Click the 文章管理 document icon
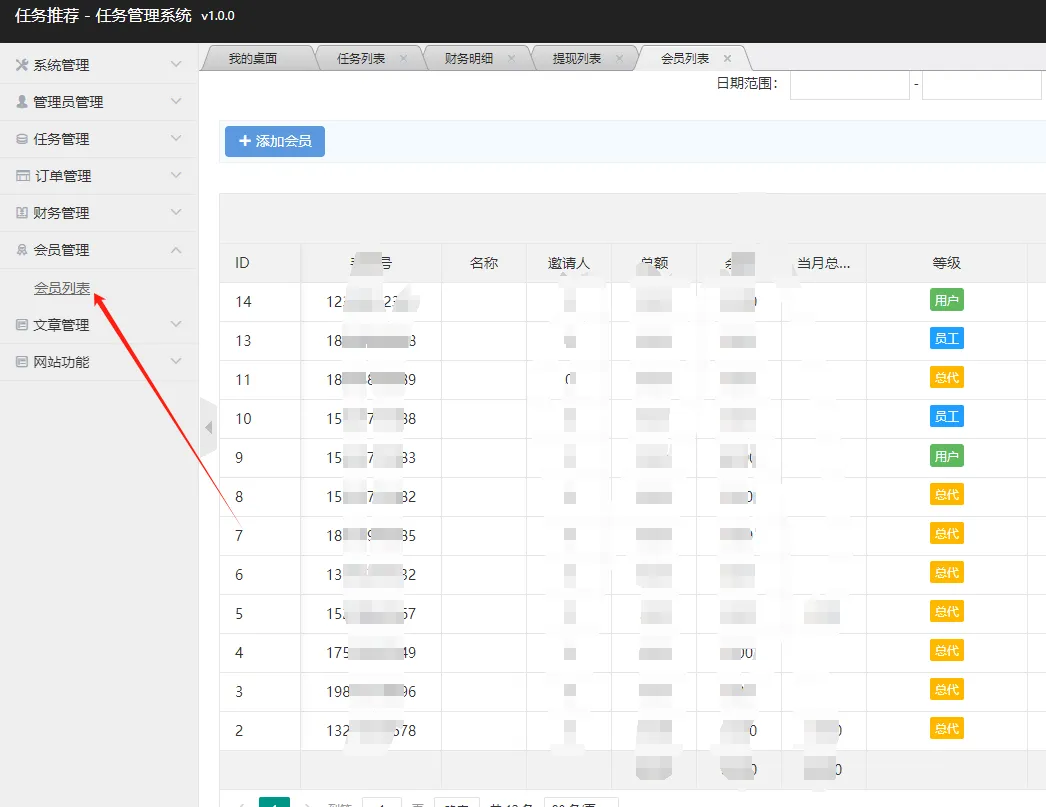The image size is (1046, 807). (22, 325)
